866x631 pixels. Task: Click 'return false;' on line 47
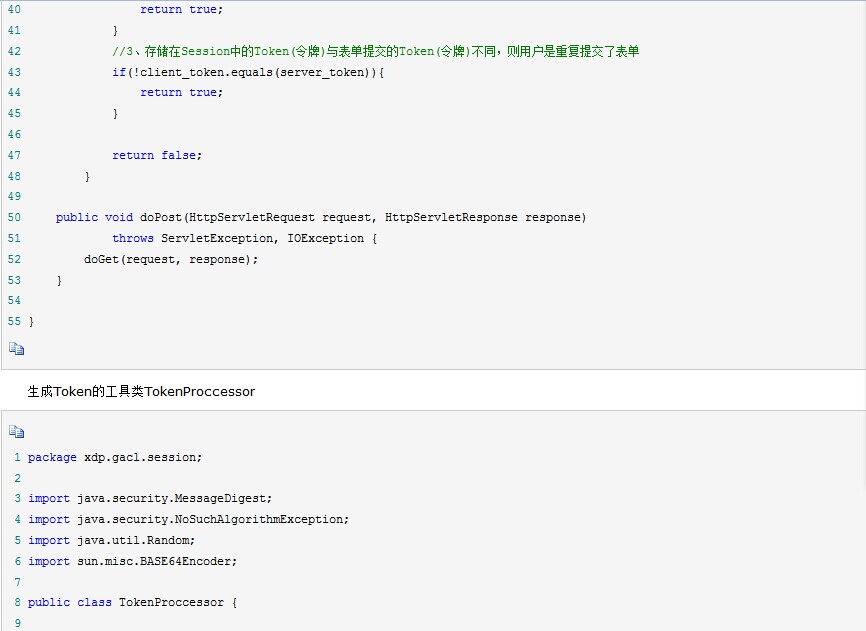(x=157, y=155)
